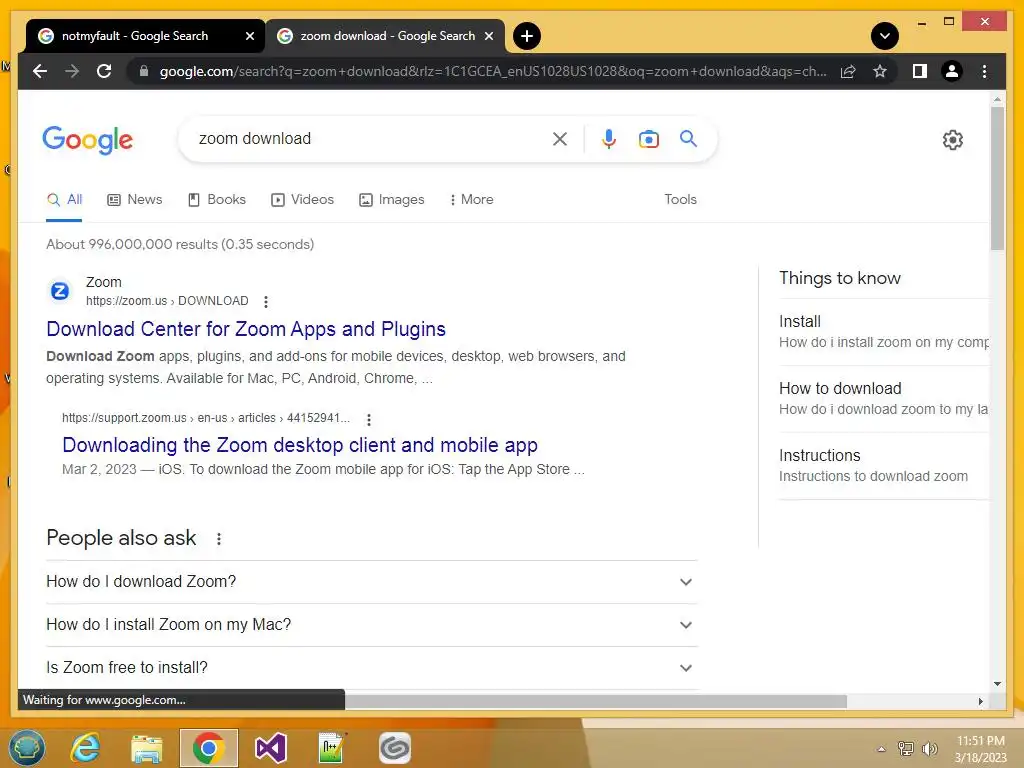
Task: Open the More search filters menu
Action: [472, 200]
